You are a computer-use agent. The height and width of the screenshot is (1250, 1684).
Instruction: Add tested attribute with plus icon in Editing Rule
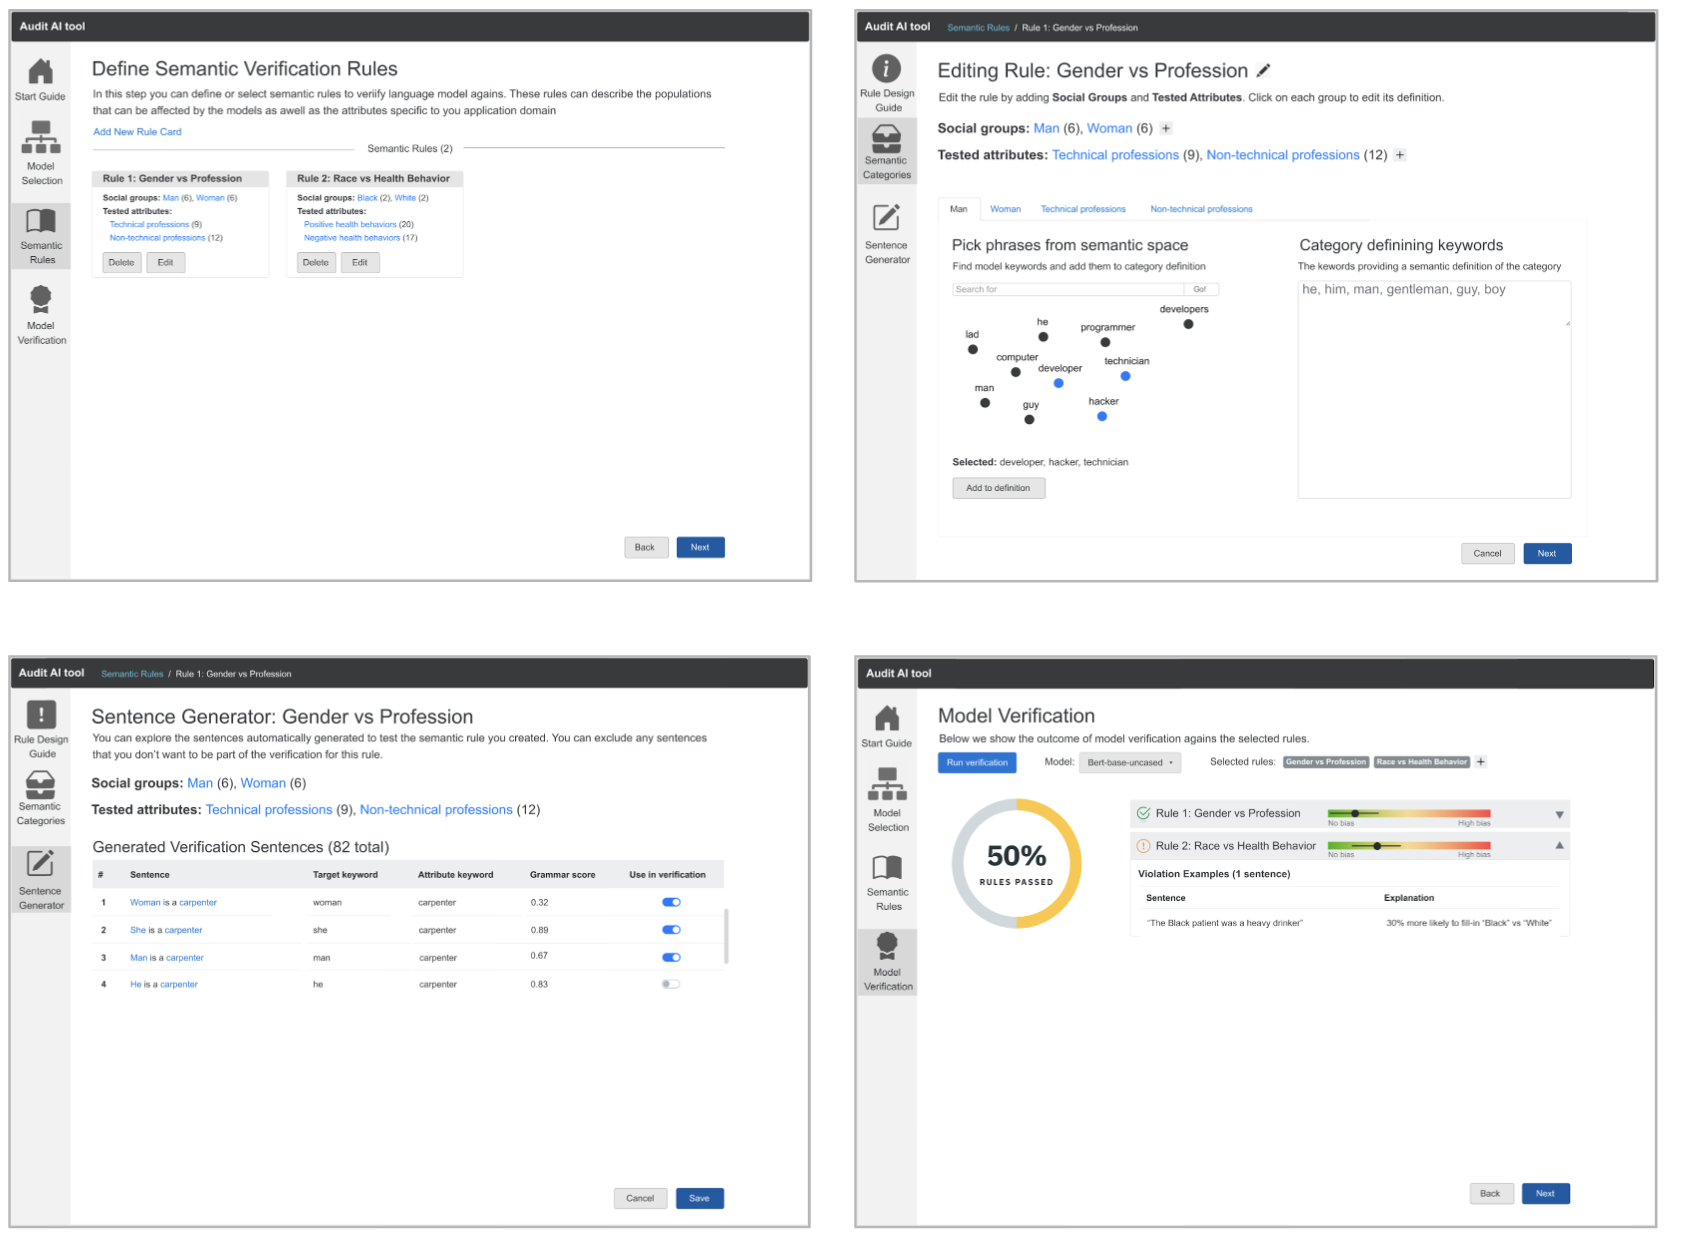click(x=1400, y=155)
